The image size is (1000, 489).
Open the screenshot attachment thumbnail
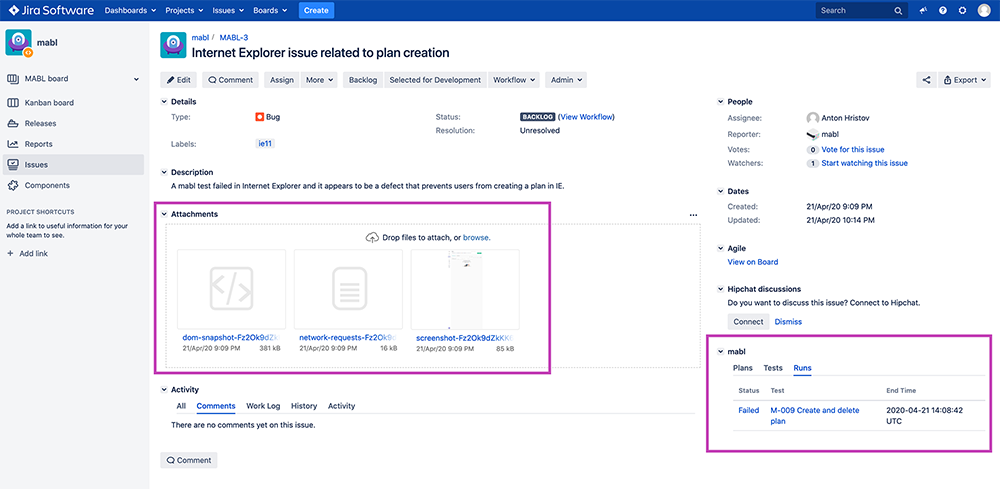click(465, 289)
